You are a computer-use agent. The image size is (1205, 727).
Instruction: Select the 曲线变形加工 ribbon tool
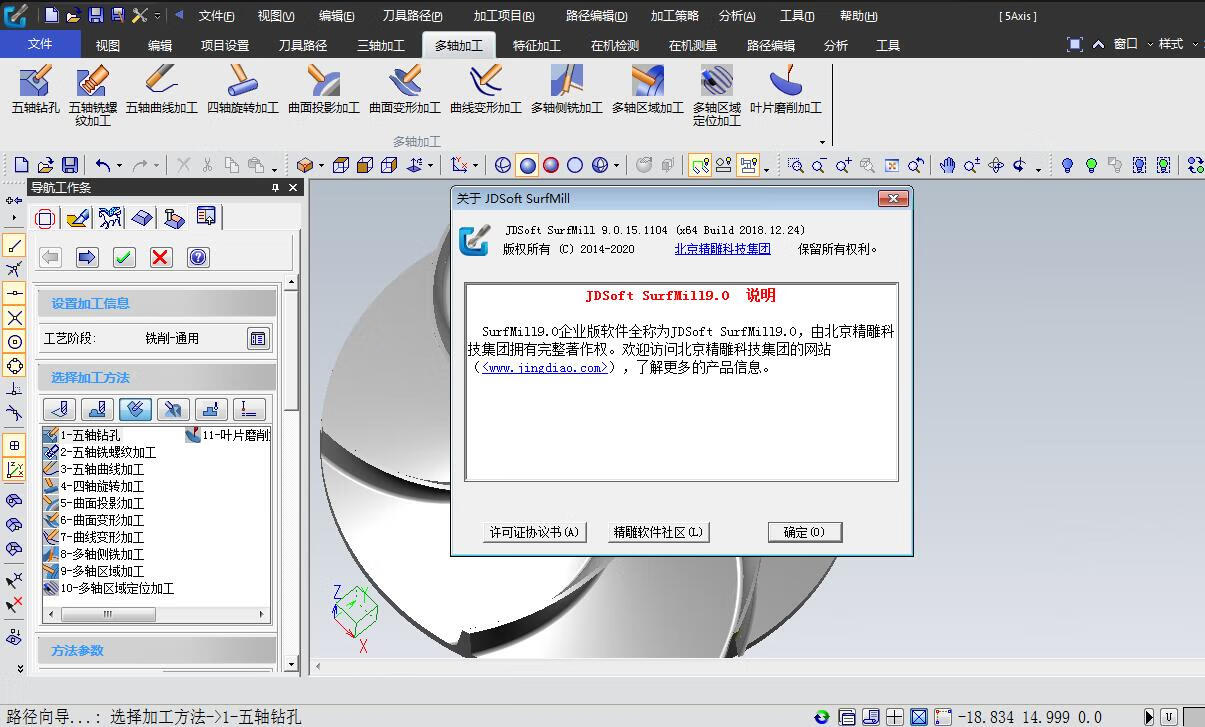click(x=486, y=90)
